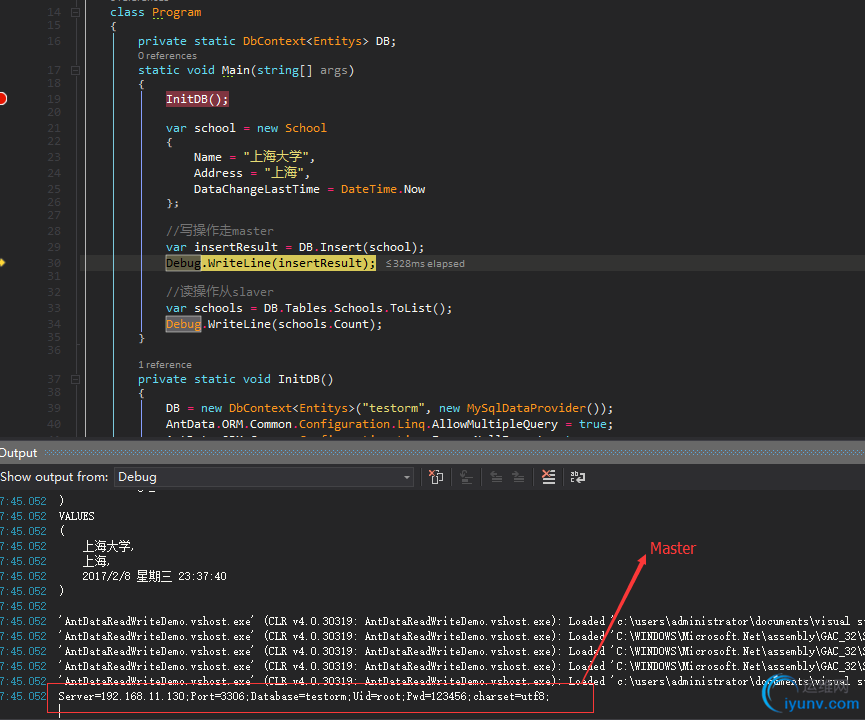Click the Find Message in Code icon
The image size is (865, 720).
(467, 477)
